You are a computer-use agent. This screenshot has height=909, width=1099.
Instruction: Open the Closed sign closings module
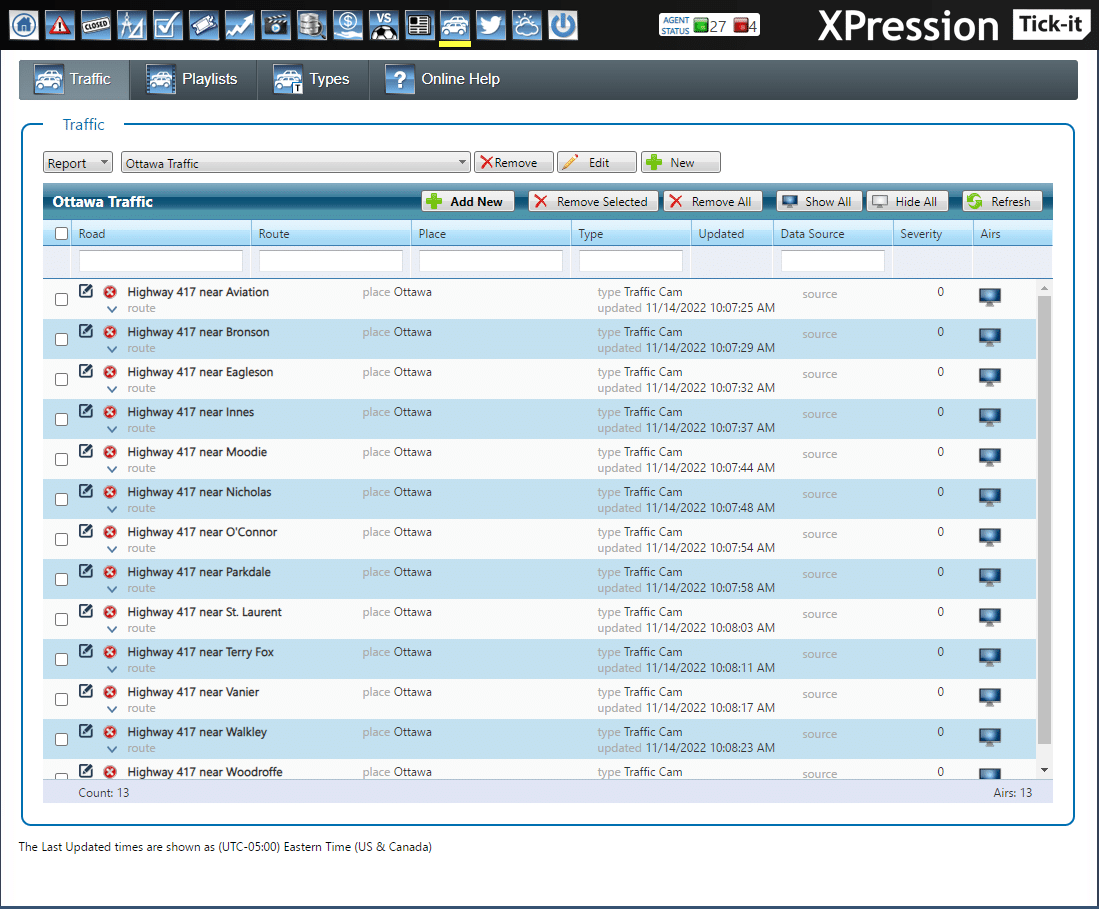point(96,26)
